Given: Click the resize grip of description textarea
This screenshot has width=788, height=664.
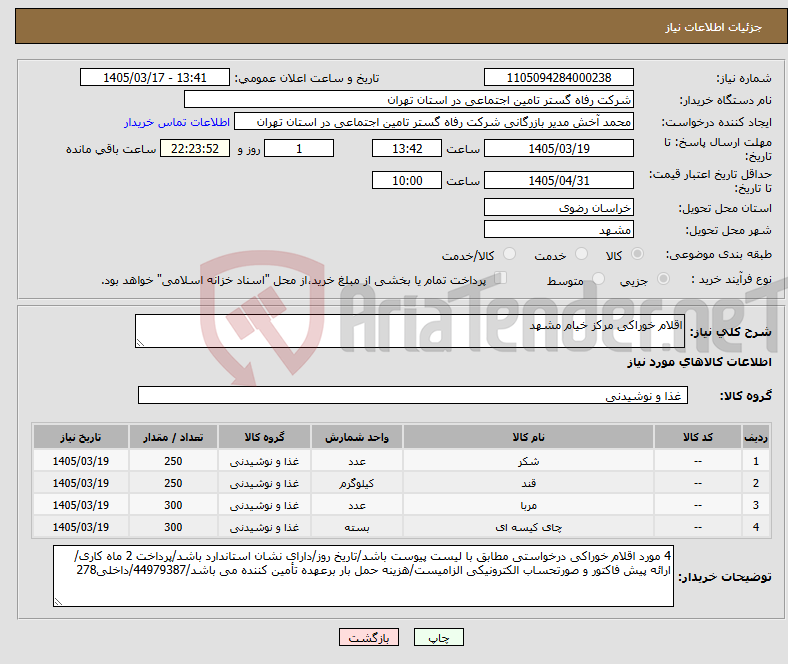Looking at the screenshot, I should tap(140, 343).
